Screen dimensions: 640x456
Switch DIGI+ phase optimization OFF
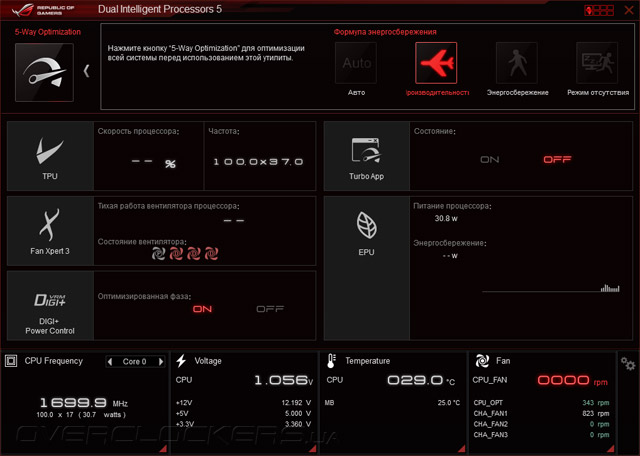270,309
